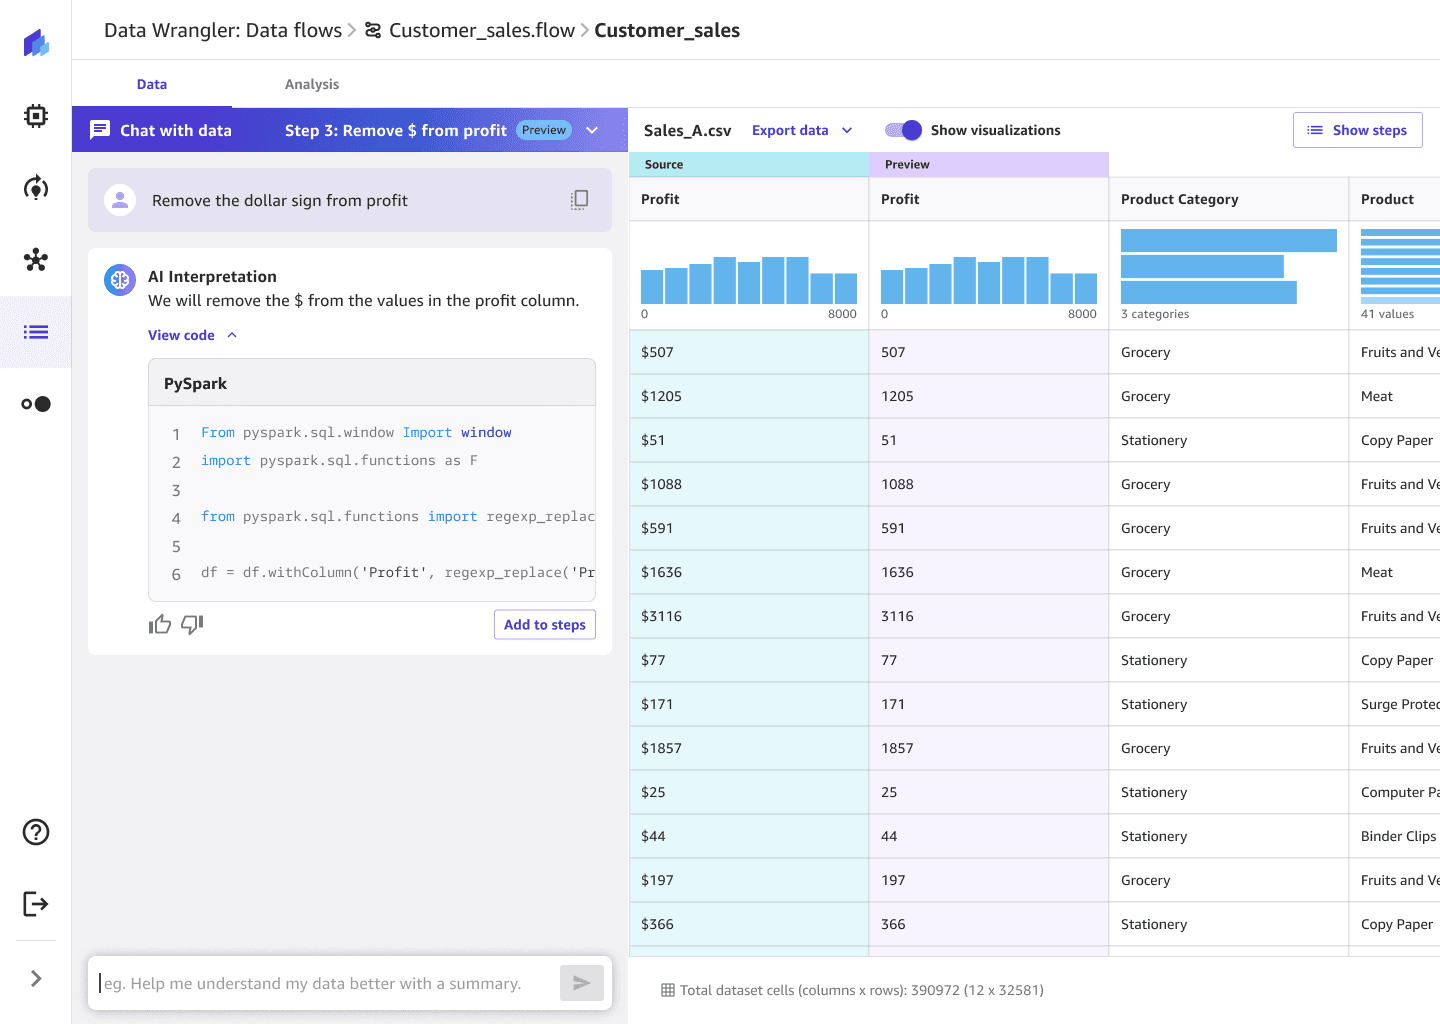Image resolution: width=1440 pixels, height=1024 pixels.
Task: Copy the prompt with the copy icon
Action: [579, 200]
